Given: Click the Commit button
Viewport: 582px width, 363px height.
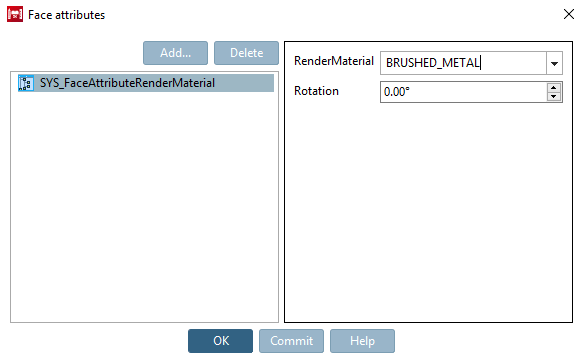Looking at the screenshot, I should (x=291, y=341).
